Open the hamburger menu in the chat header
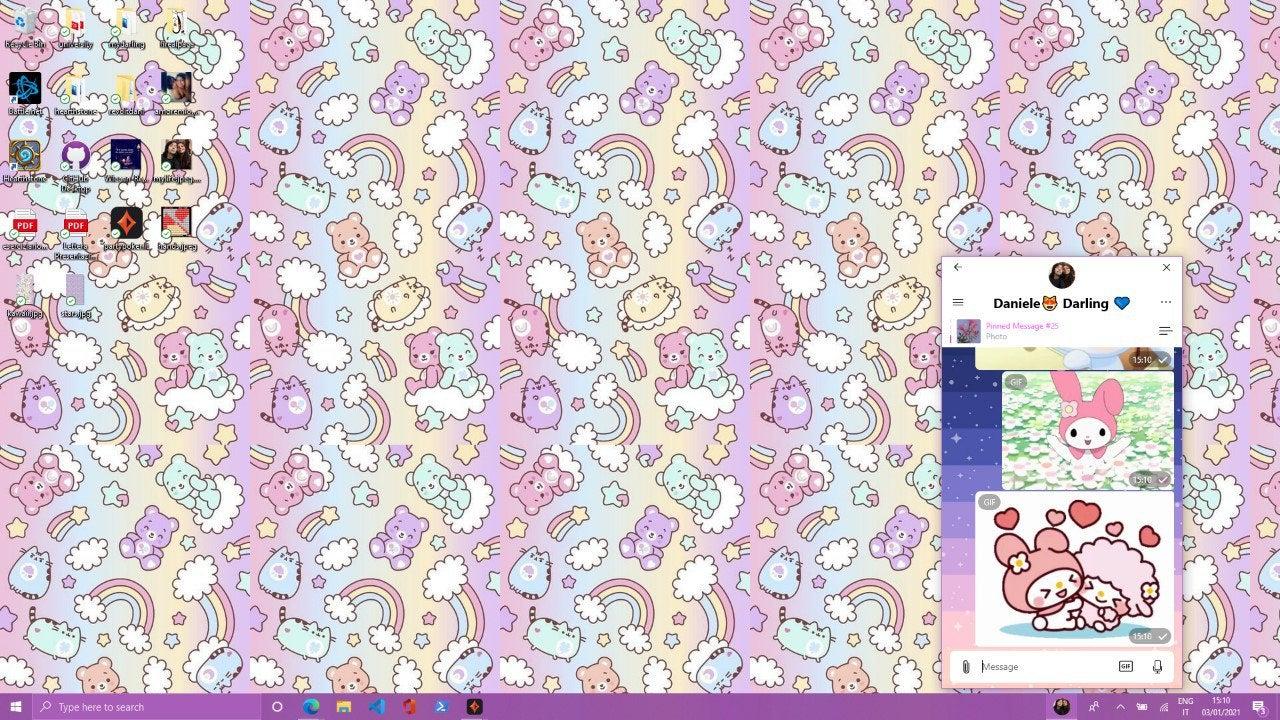Image resolution: width=1280 pixels, height=720 pixels. (958, 301)
